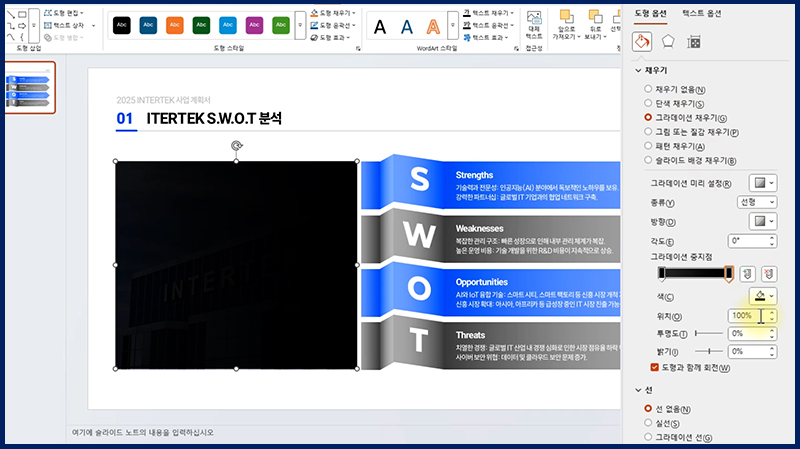Select Slide background fill option
The height and width of the screenshot is (449, 800).
(648, 160)
